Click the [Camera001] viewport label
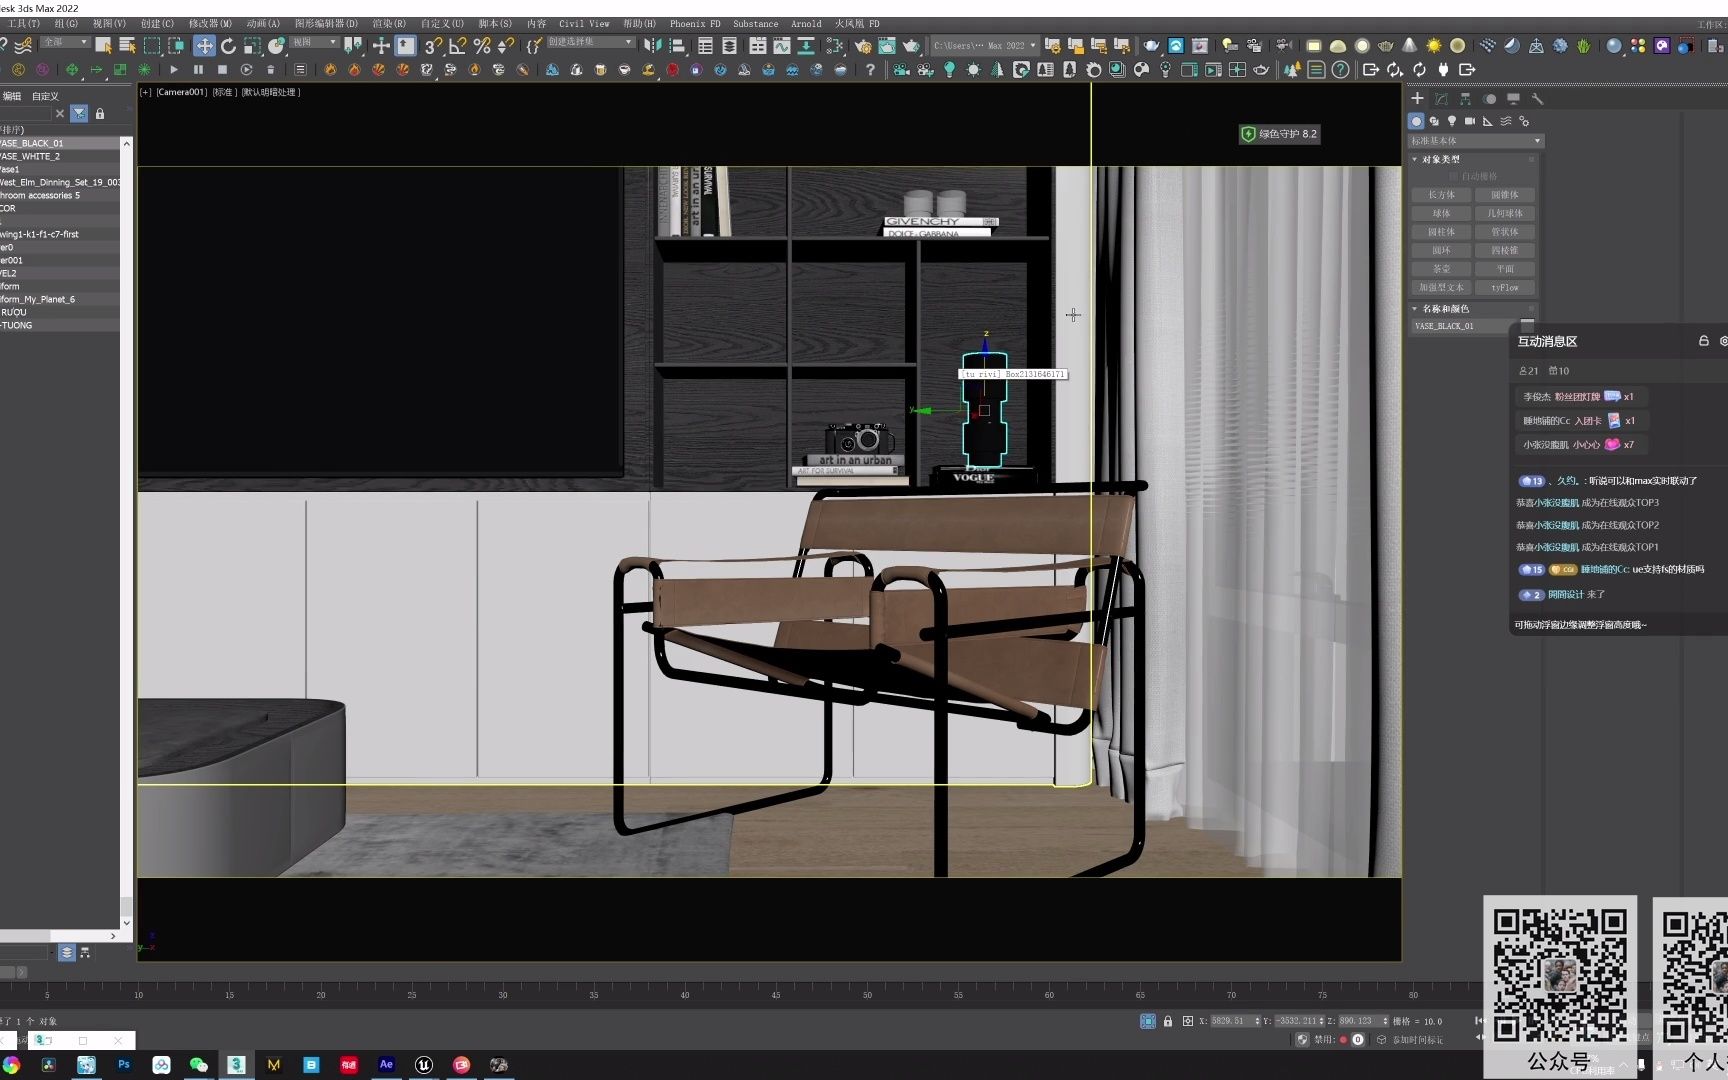Screen dimensions: 1728x1080 point(181,92)
